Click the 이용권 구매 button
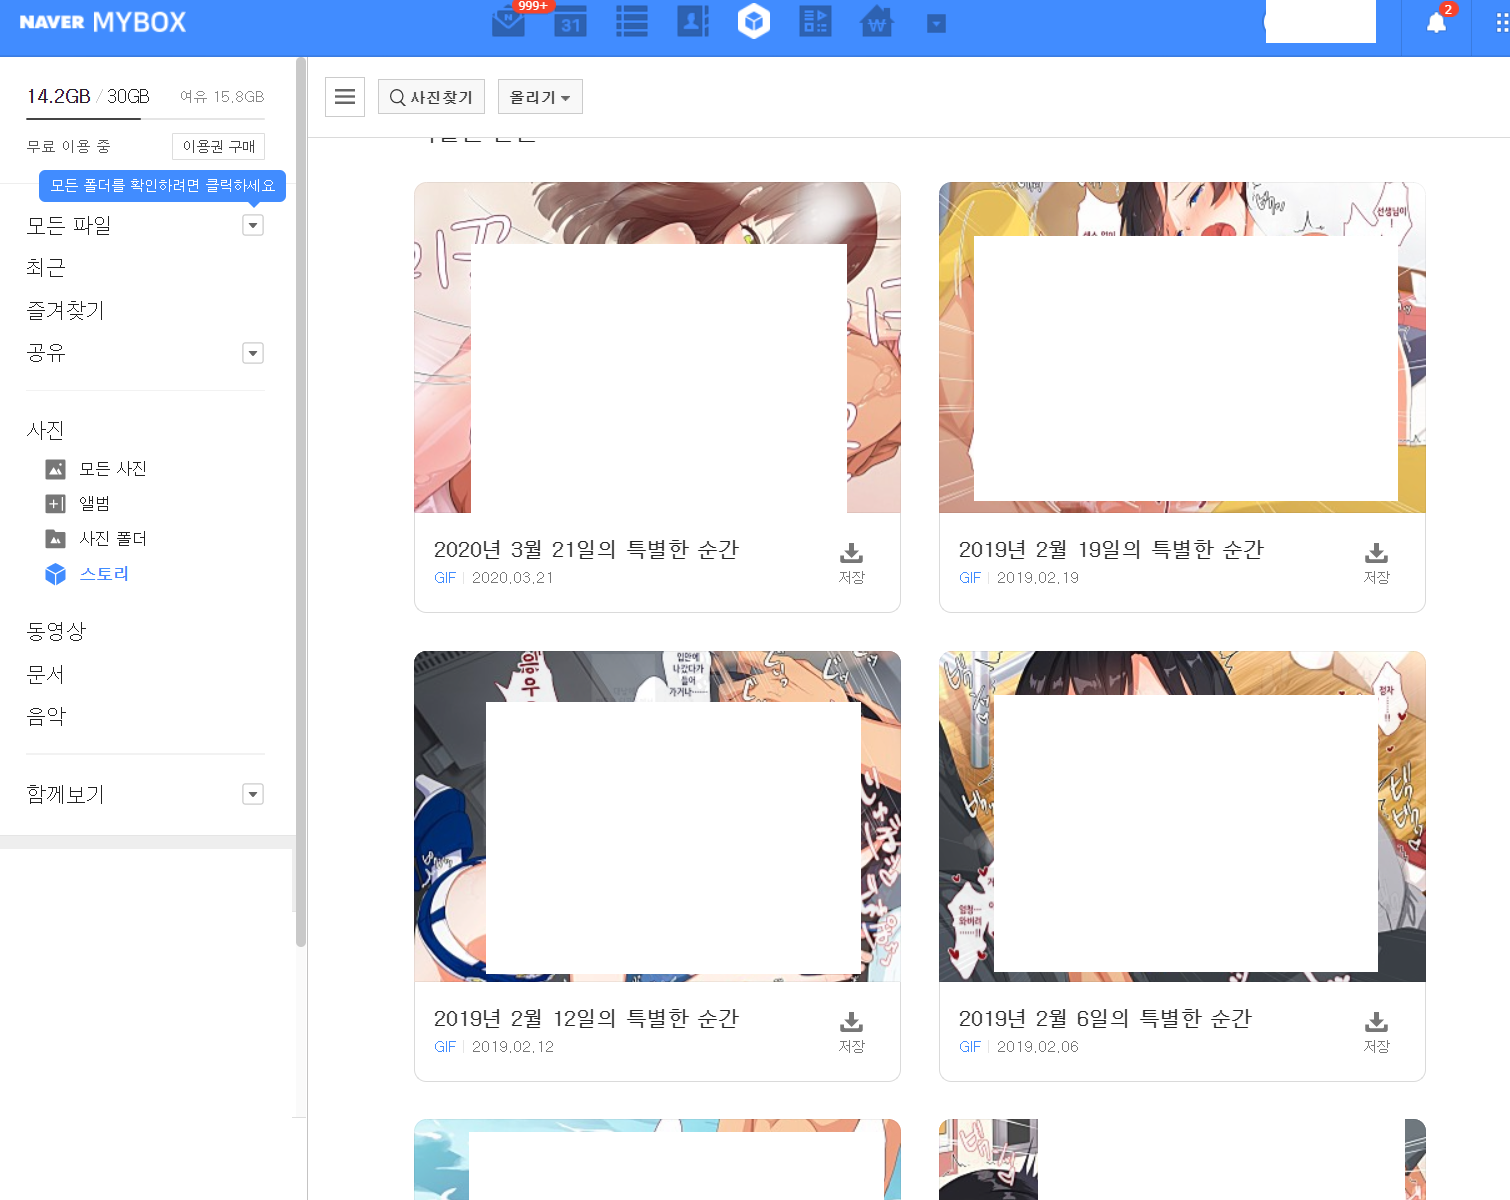 click(218, 146)
